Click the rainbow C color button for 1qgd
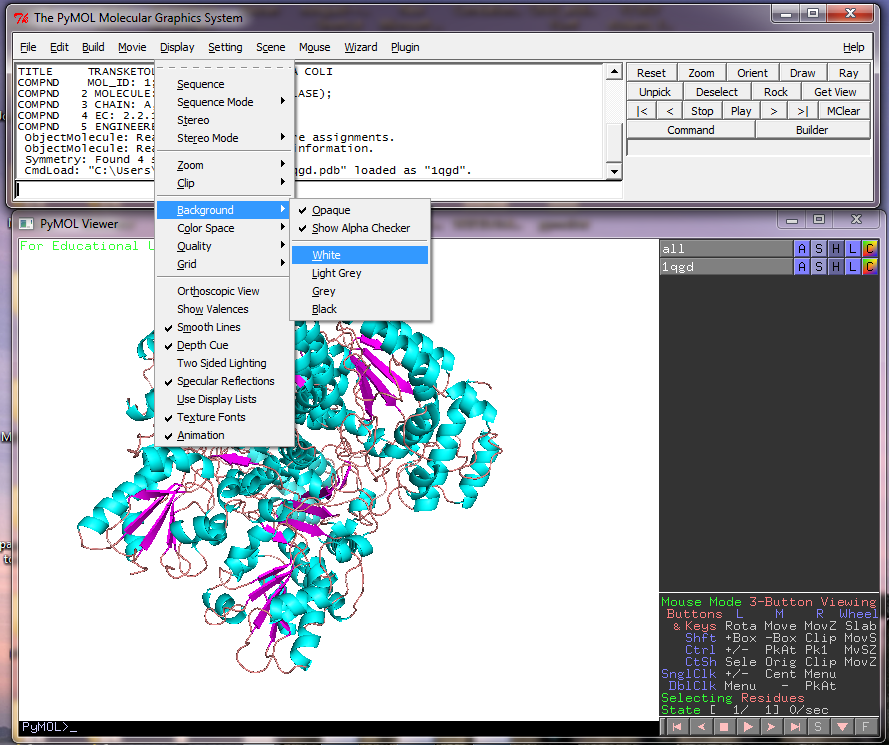 (x=870, y=267)
